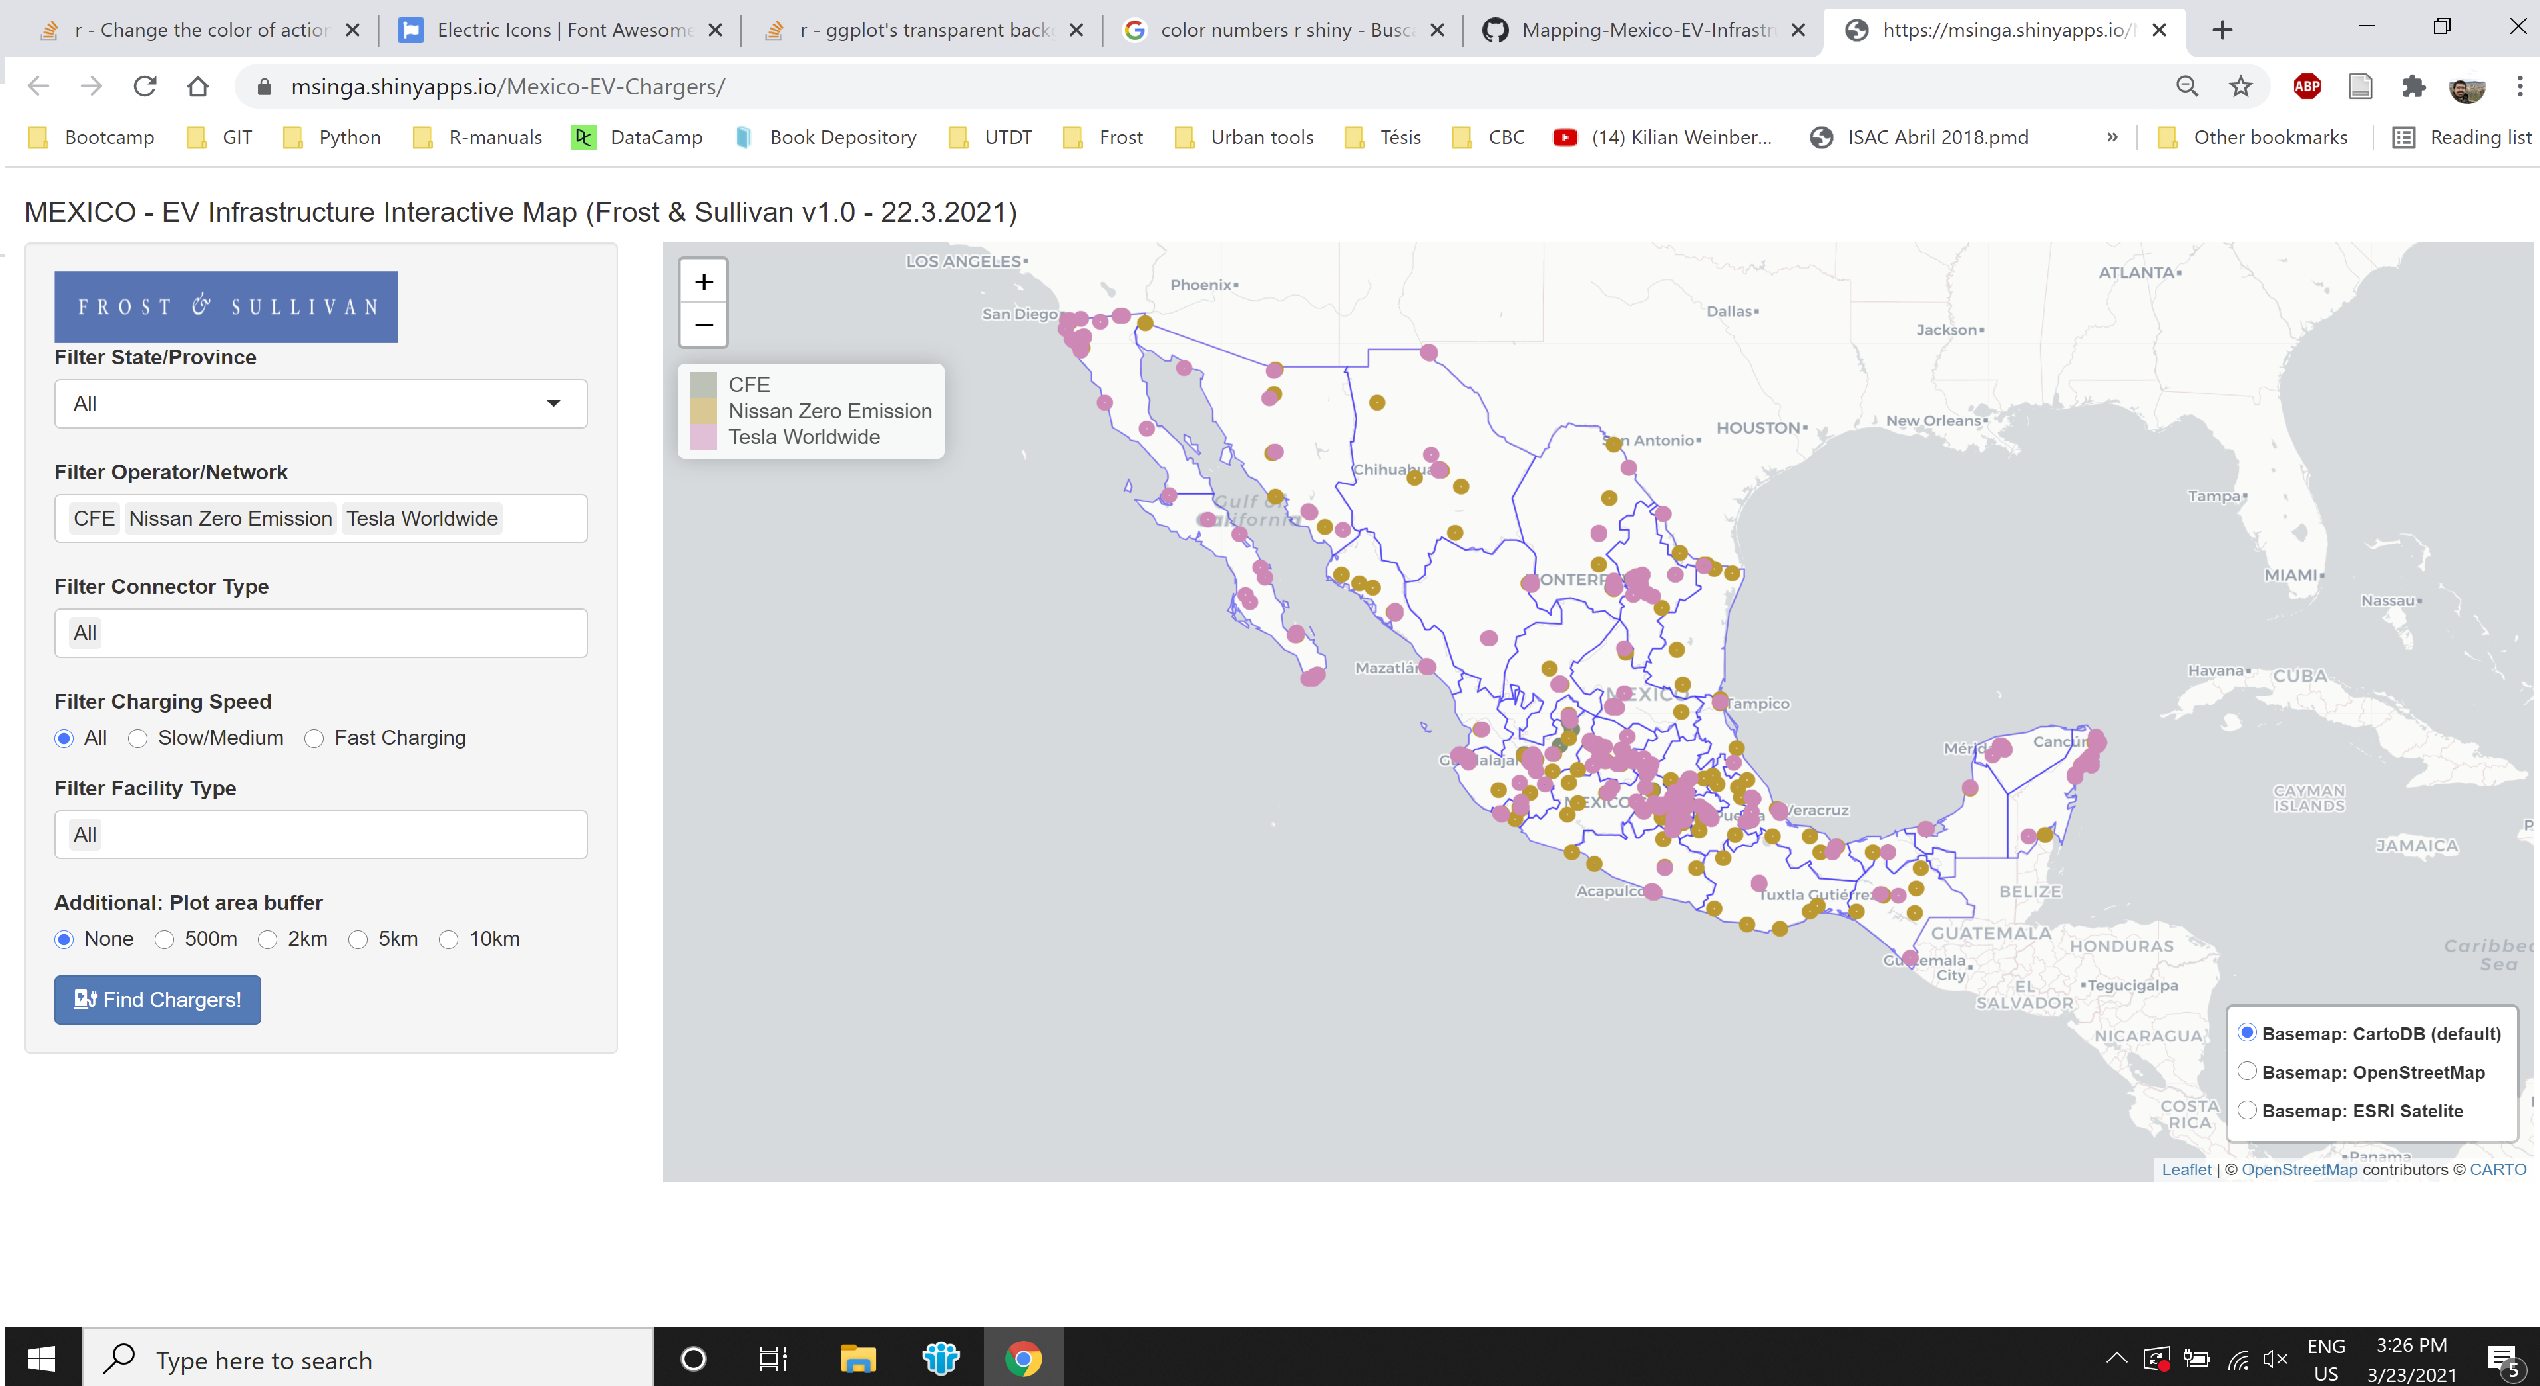
Task: Click the Find Chargers! button
Action: click(157, 1000)
